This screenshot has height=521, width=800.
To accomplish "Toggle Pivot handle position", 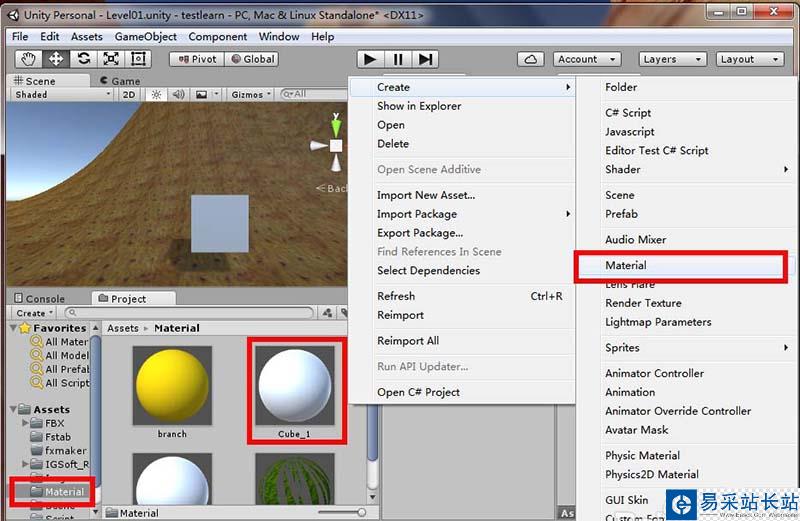I will (197, 59).
